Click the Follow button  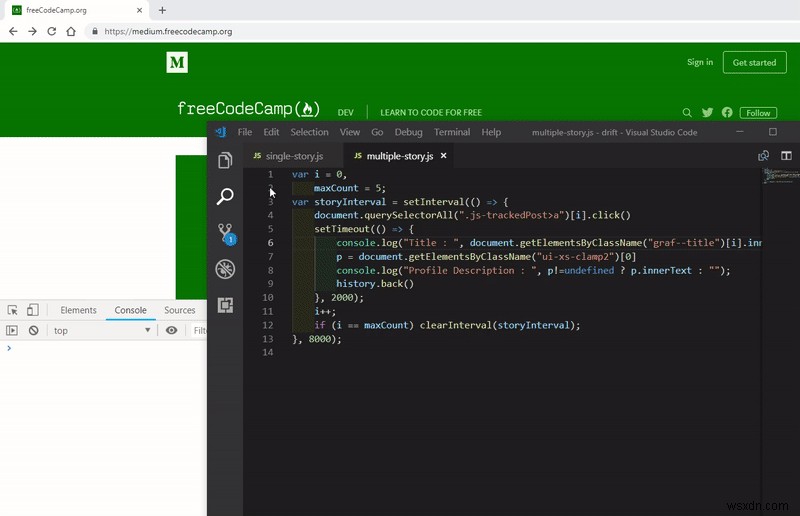tap(758, 113)
